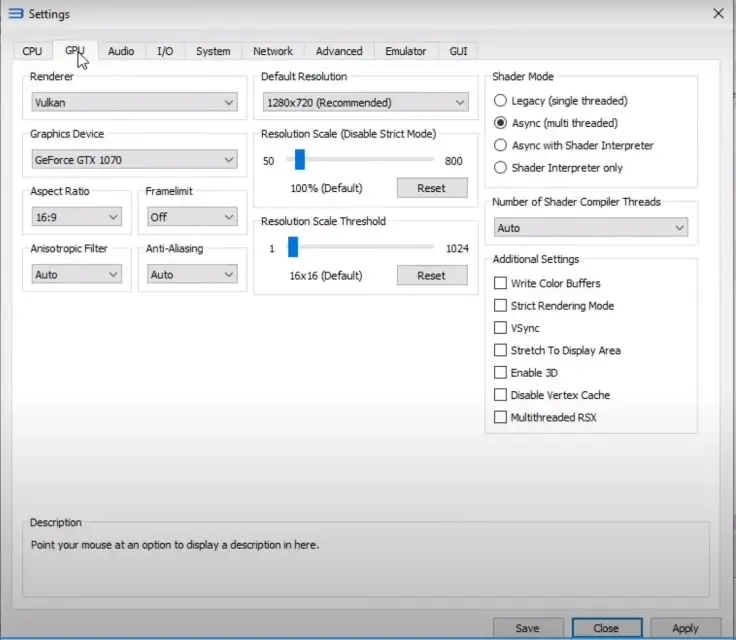Open the Aspect Ratio 16:9 dropdown

pyautogui.click(x=77, y=217)
